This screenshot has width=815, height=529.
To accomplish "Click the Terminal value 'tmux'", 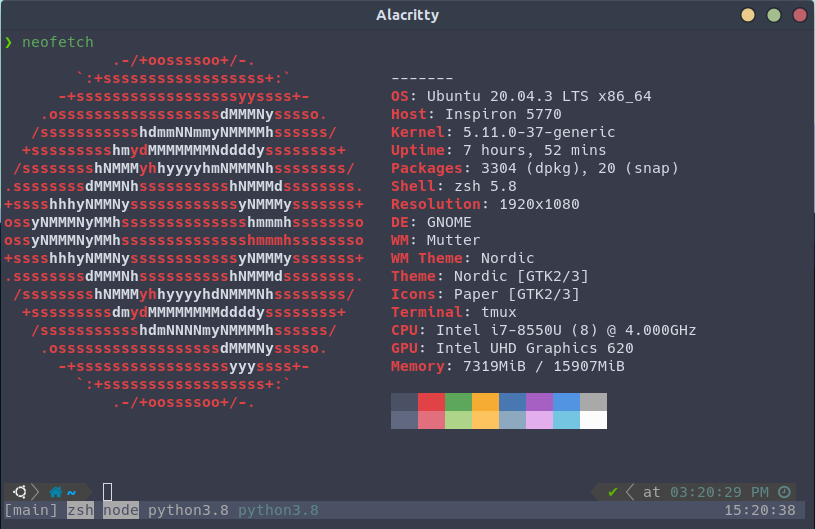I will pyautogui.click(x=498, y=312).
